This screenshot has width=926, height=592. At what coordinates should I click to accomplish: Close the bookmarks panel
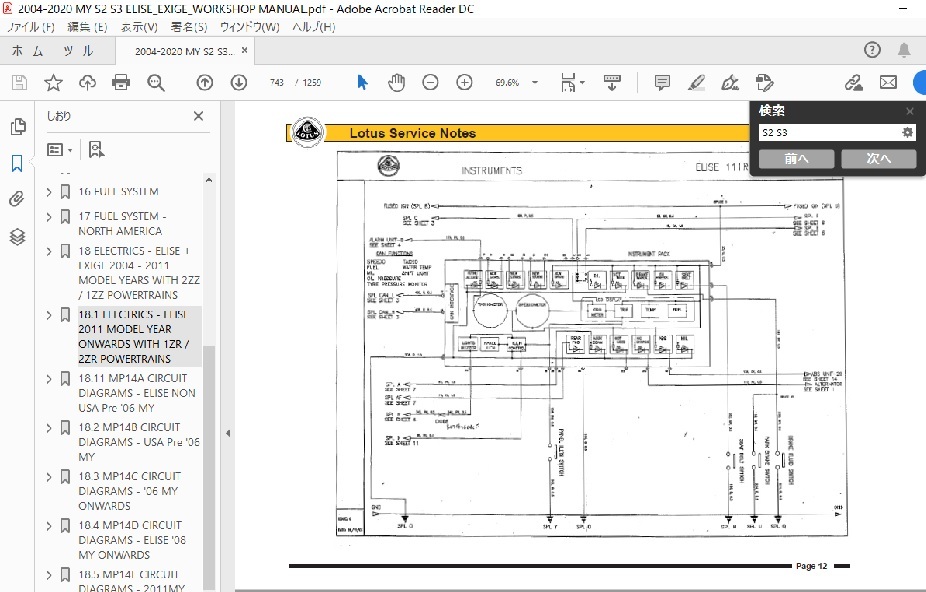tap(198, 116)
